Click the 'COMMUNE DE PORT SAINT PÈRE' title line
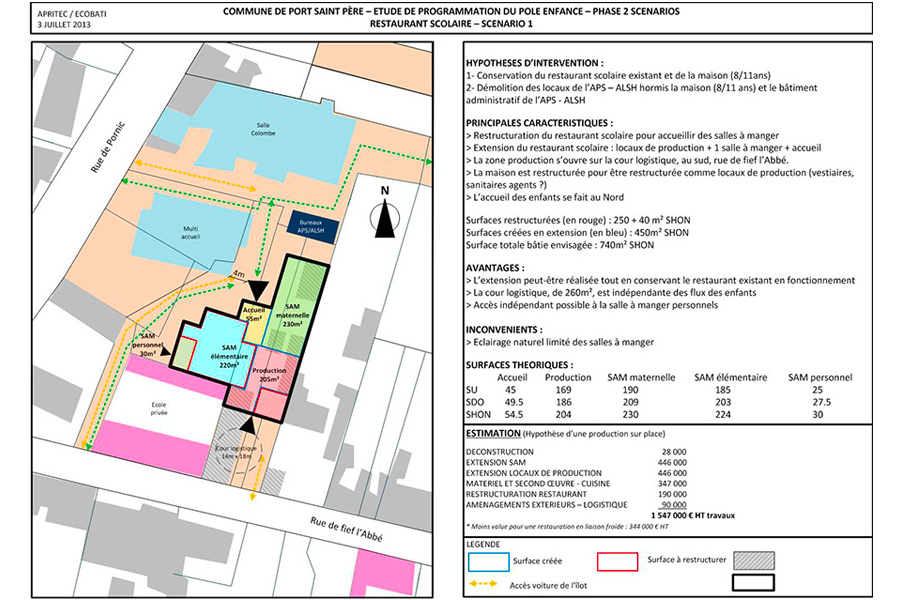The height and width of the screenshot is (600, 900). 451,11
